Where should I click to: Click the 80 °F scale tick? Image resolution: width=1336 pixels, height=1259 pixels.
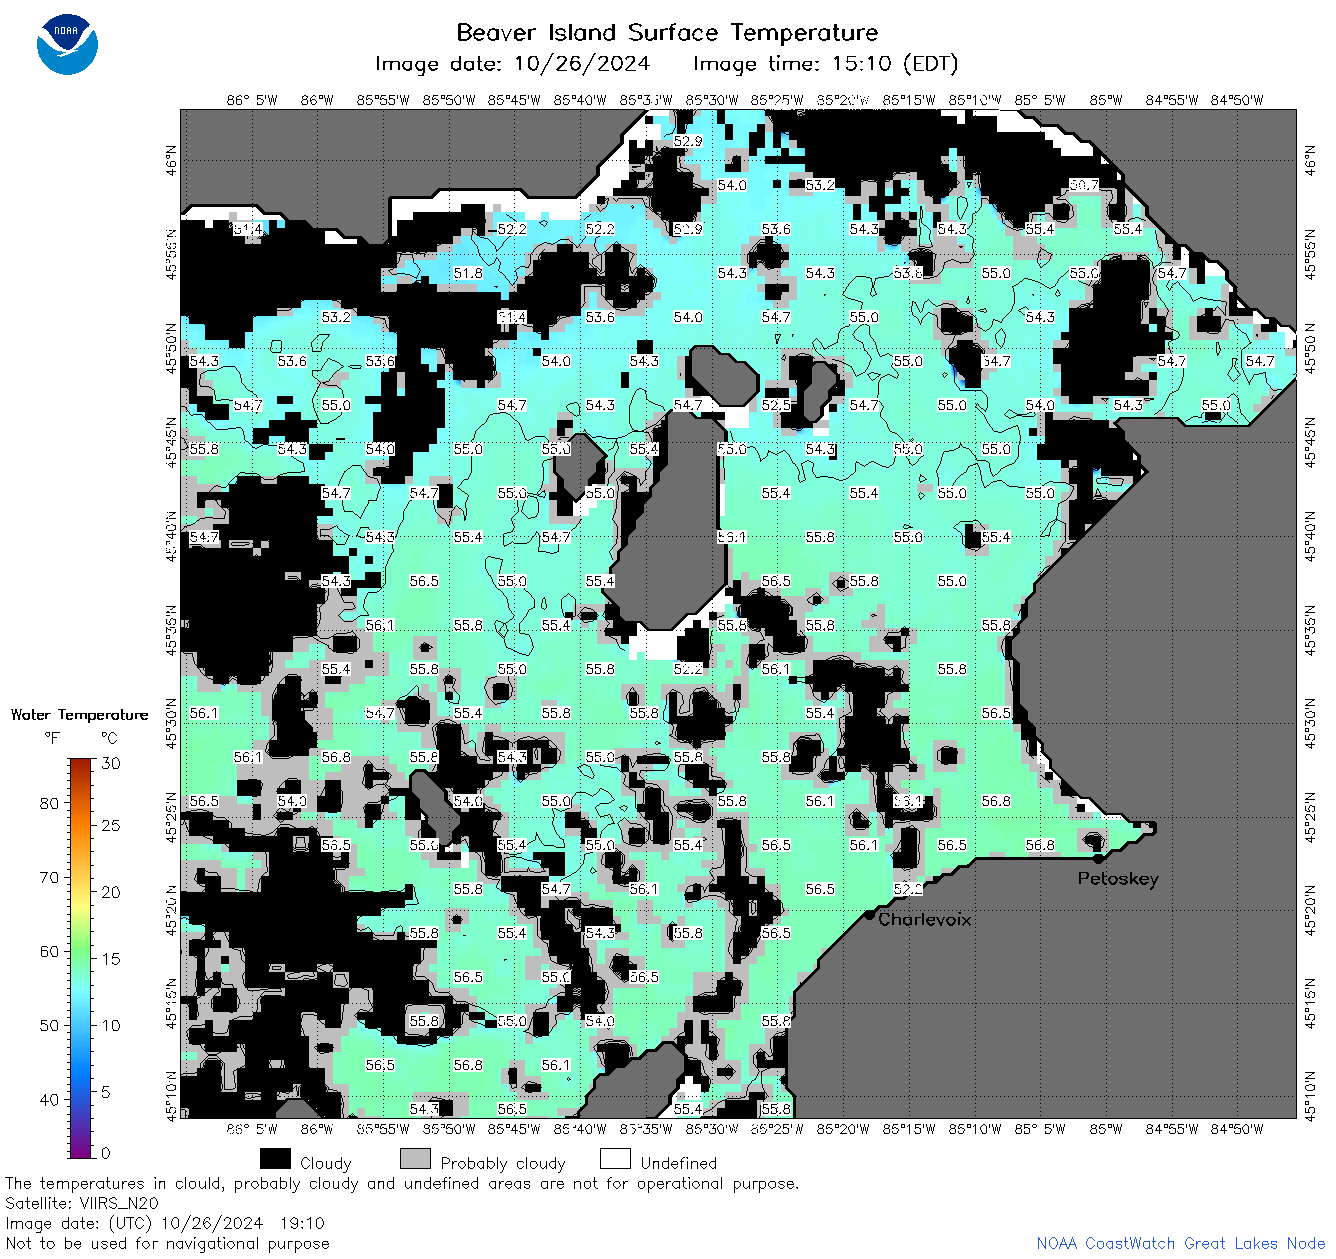(x=49, y=803)
